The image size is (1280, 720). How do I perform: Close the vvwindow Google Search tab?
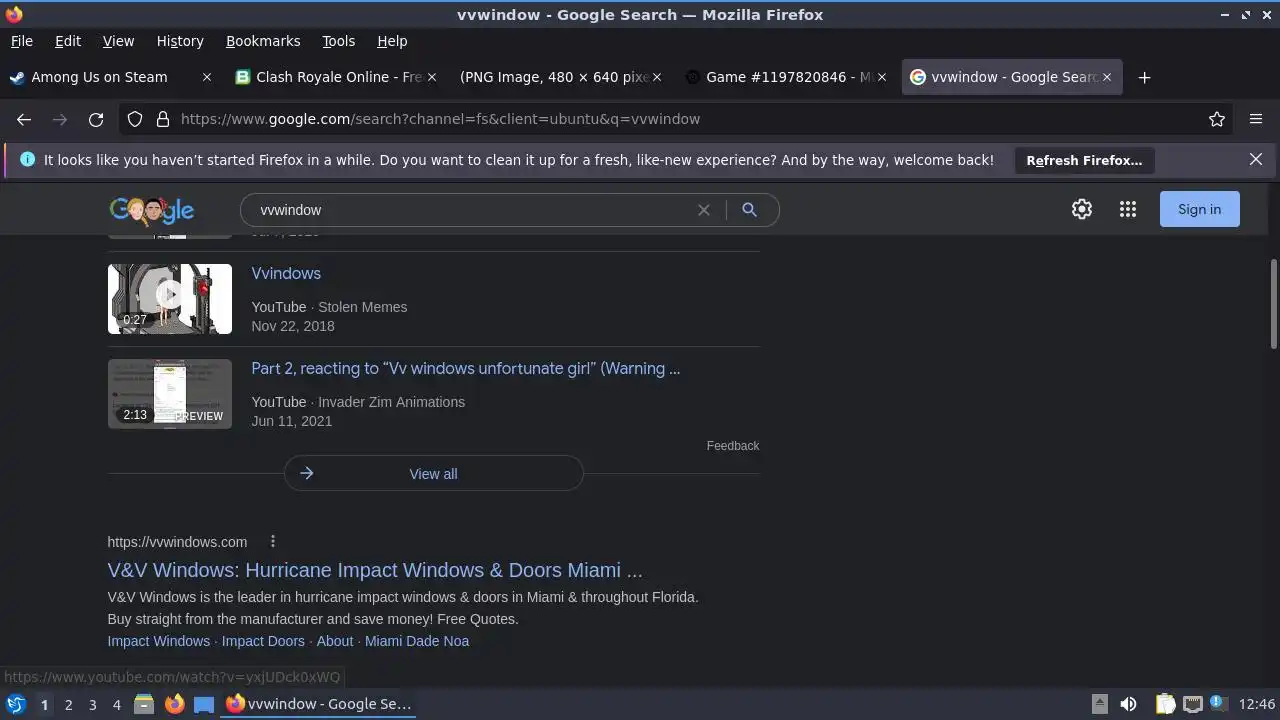pos(1107,77)
